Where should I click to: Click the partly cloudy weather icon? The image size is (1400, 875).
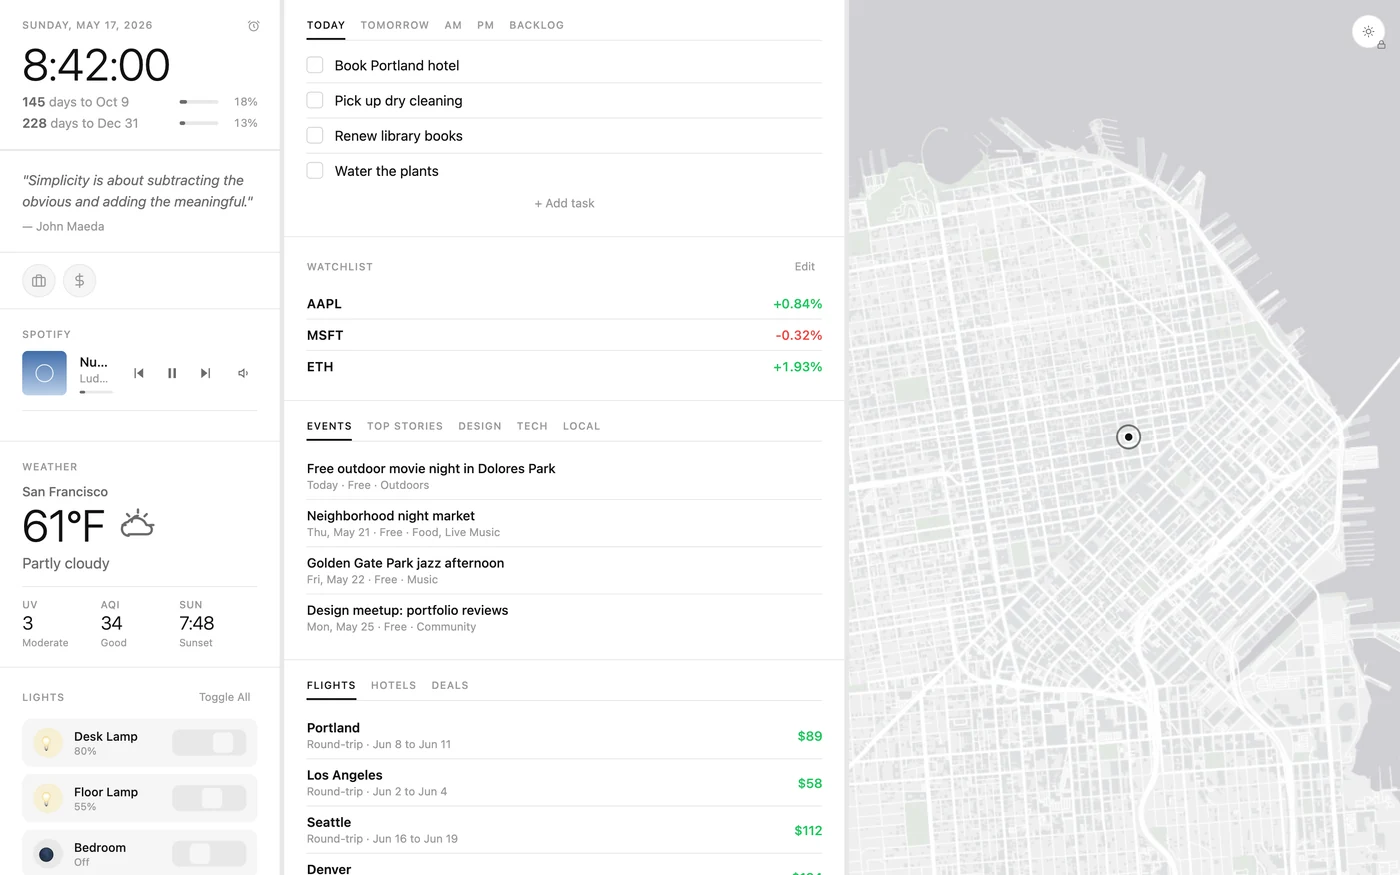click(x=137, y=524)
